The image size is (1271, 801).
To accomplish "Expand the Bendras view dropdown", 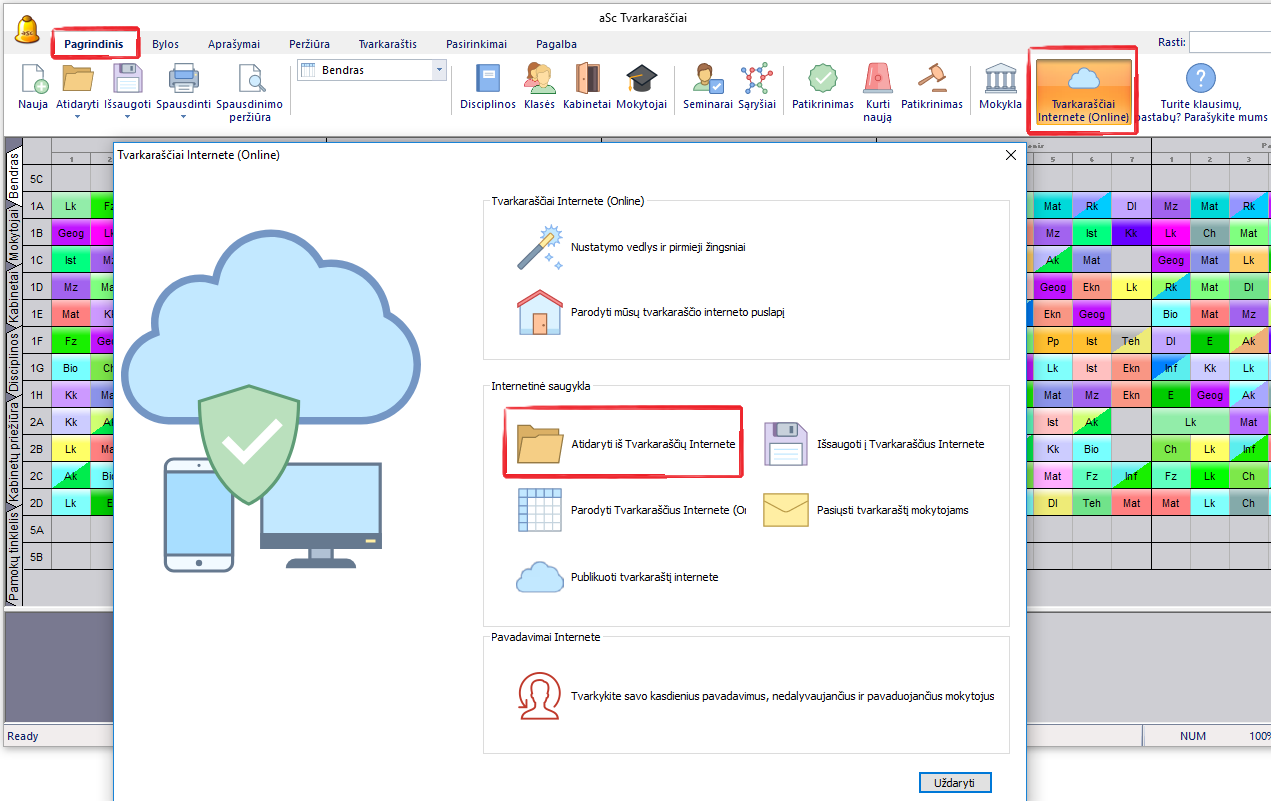I will pyautogui.click(x=439, y=70).
